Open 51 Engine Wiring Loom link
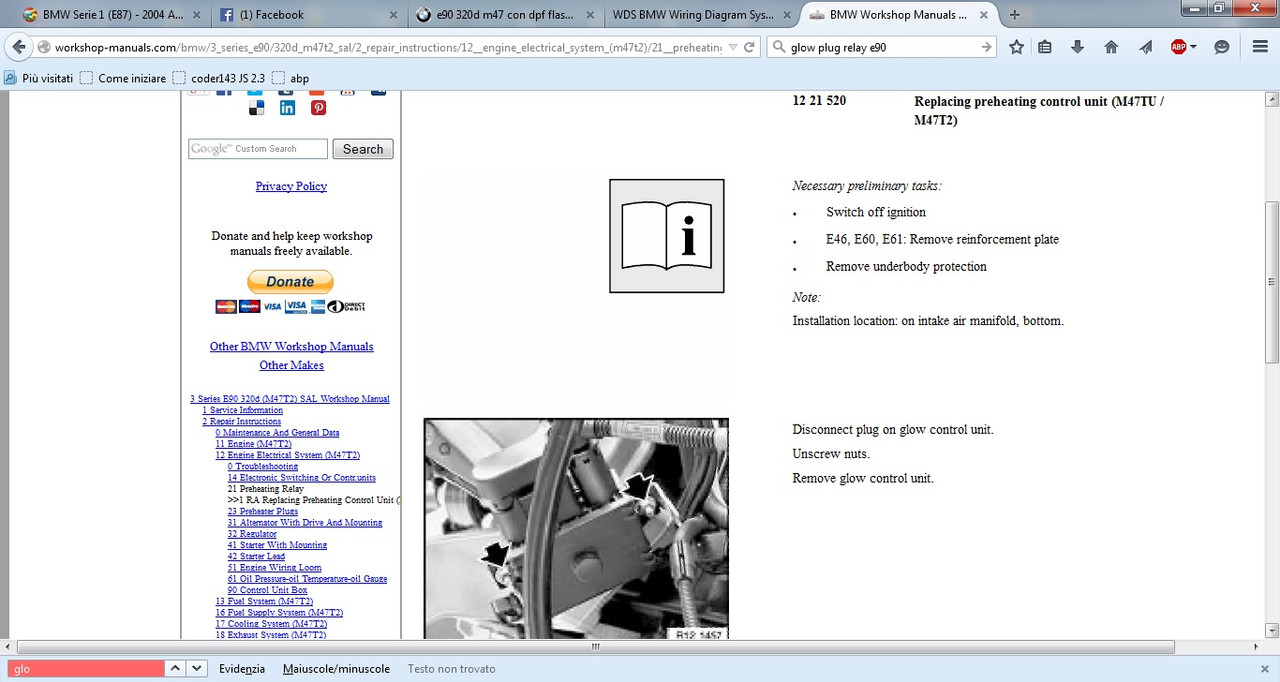Screen dimensions: 1280x682 275,567
